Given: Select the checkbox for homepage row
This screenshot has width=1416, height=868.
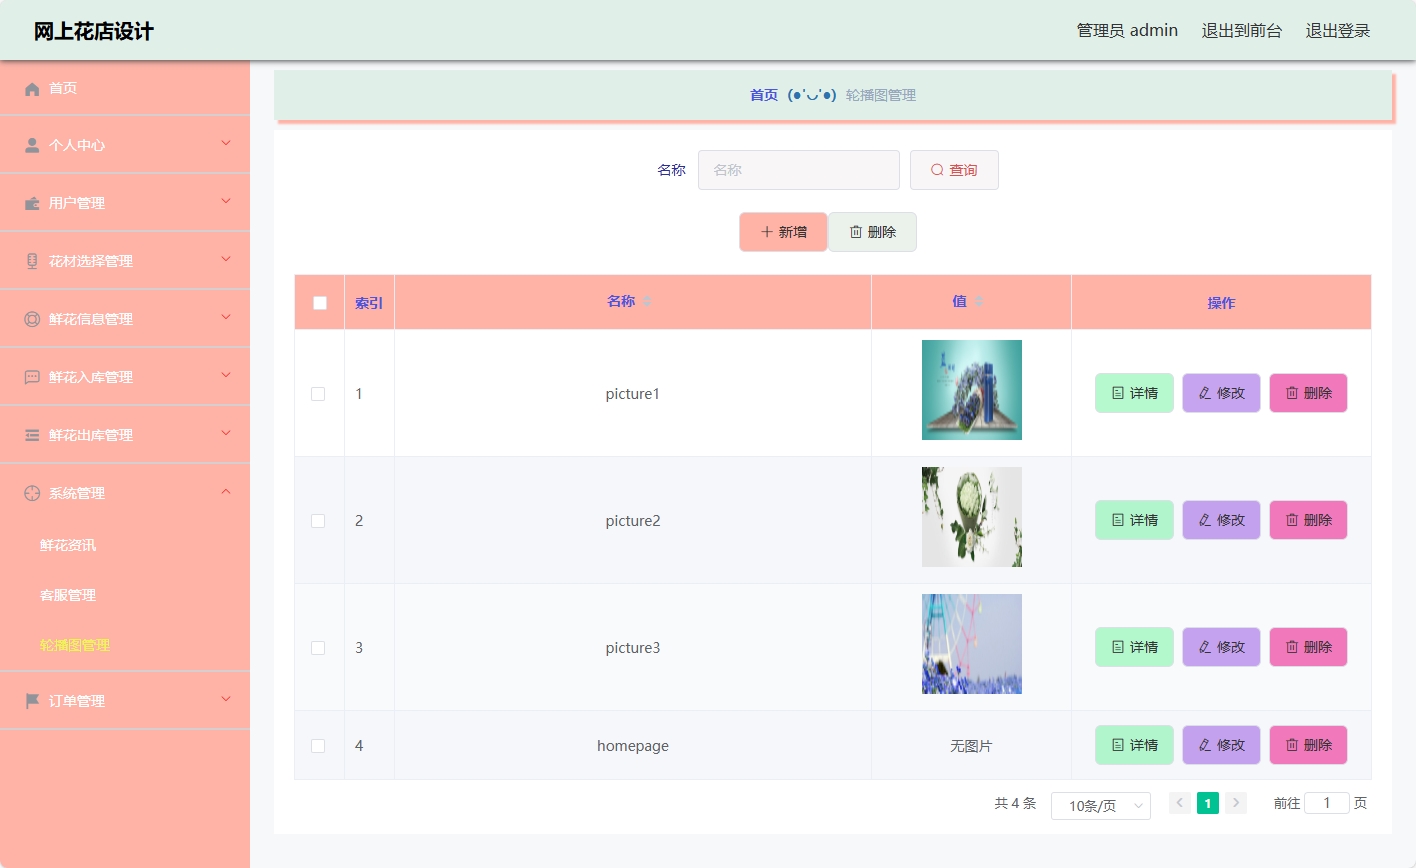Looking at the screenshot, I should pos(318,745).
